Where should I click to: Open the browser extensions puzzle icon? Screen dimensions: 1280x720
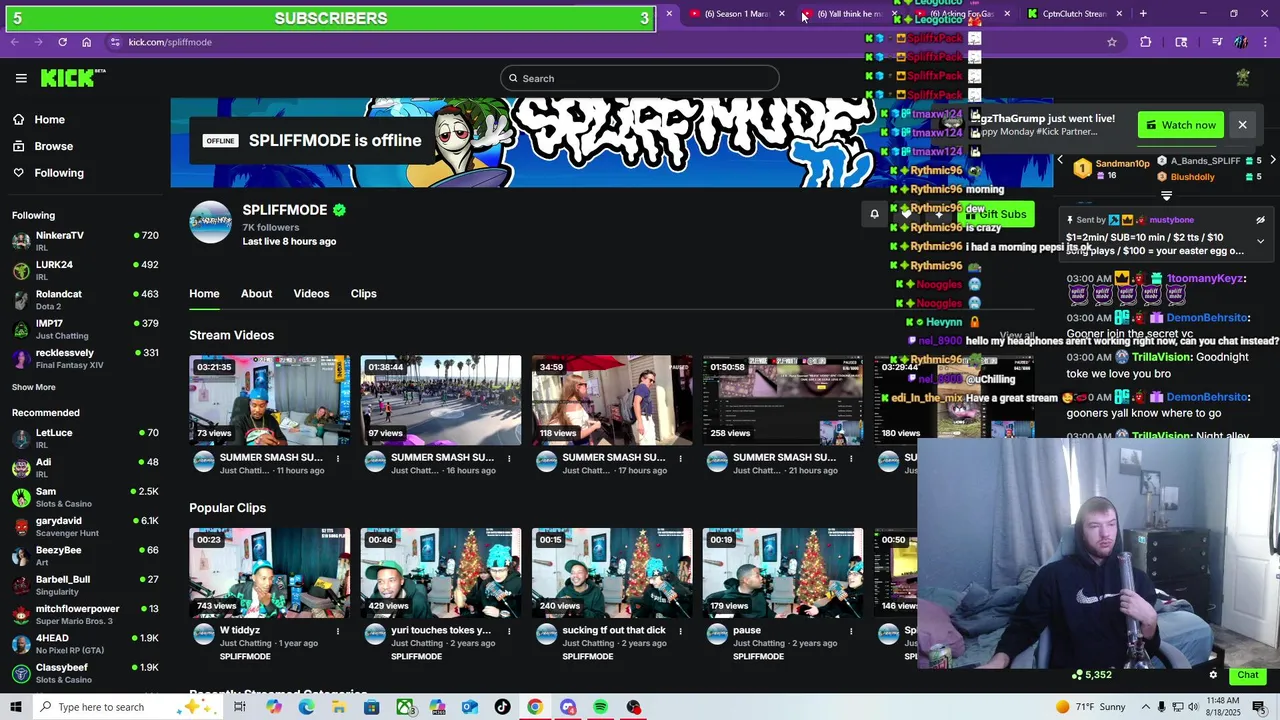pyautogui.click(x=1146, y=42)
